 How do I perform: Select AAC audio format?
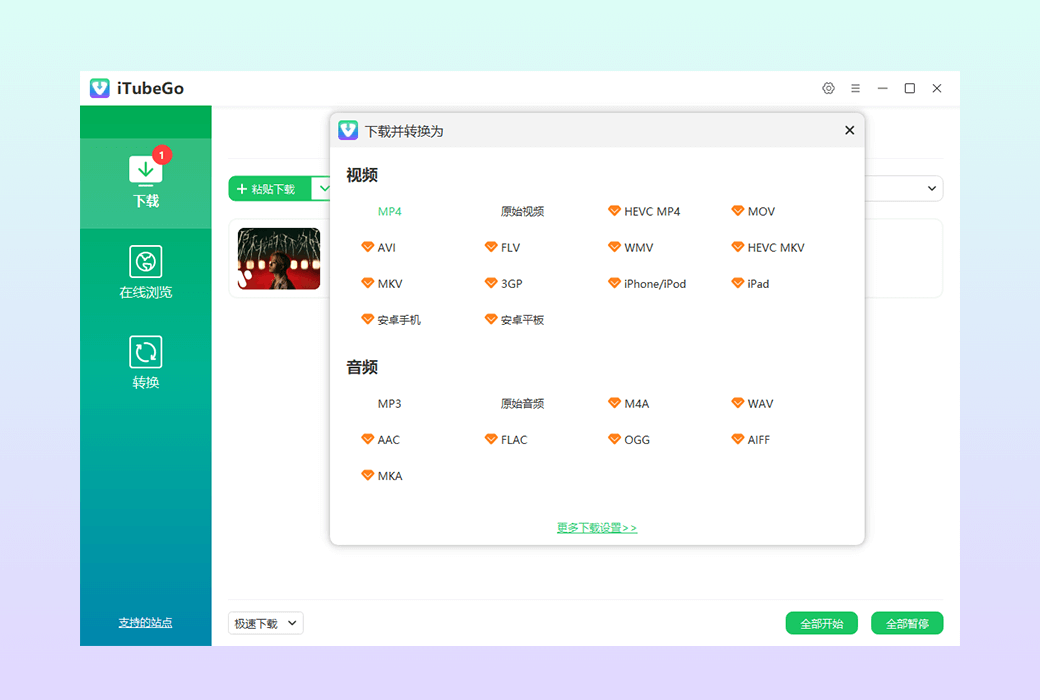380,439
